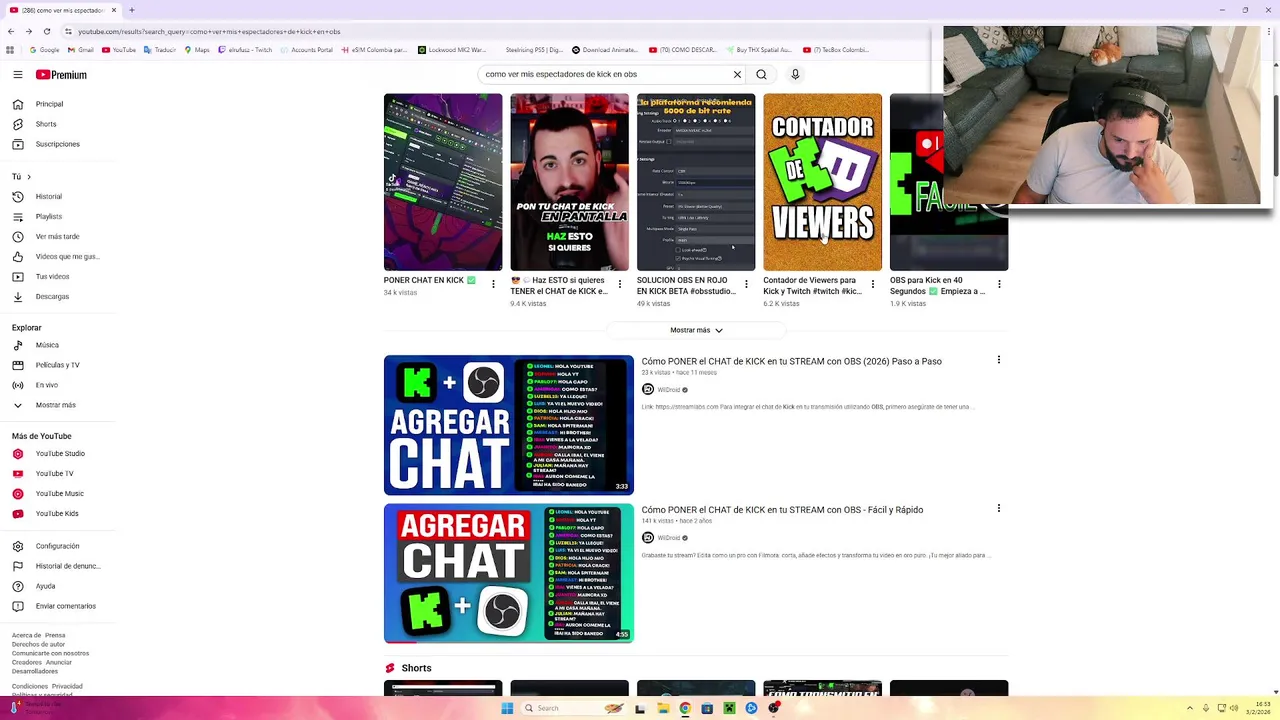Expand shorts shelf with Mostrar más
The width and height of the screenshot is (1280, 720).
696,330
